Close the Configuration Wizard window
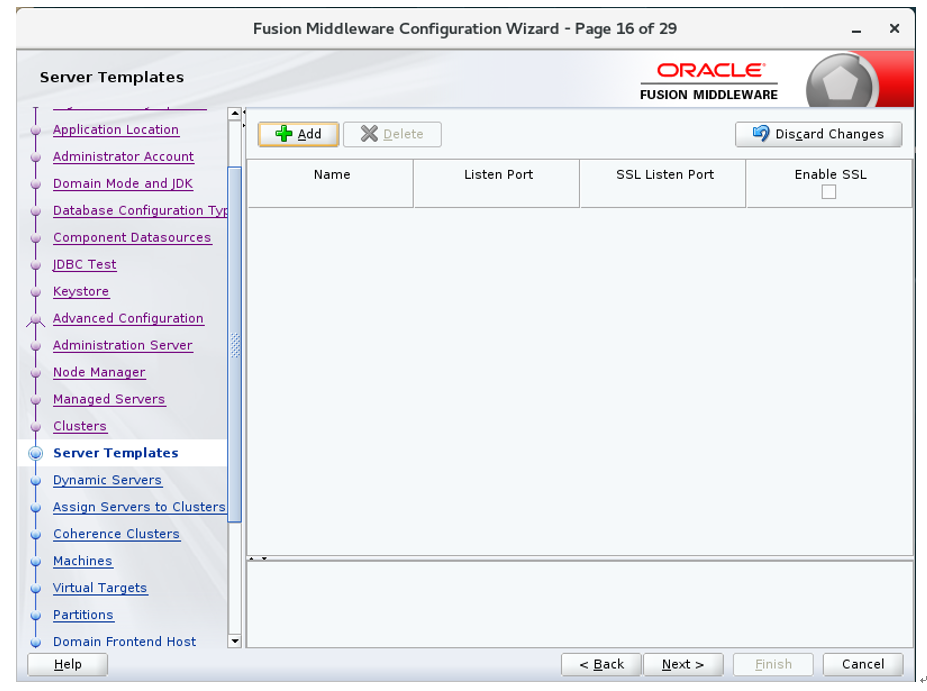 894,28
